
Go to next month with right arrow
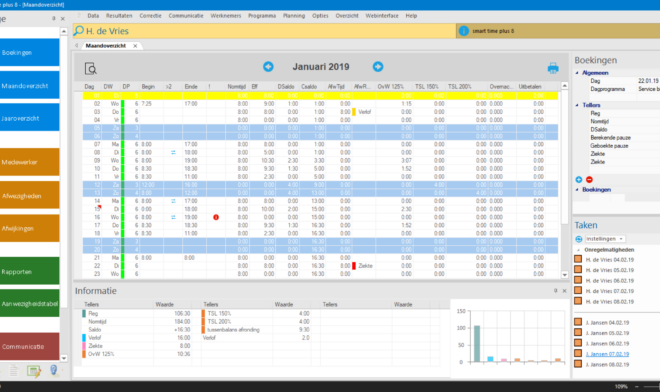[378, 67]
